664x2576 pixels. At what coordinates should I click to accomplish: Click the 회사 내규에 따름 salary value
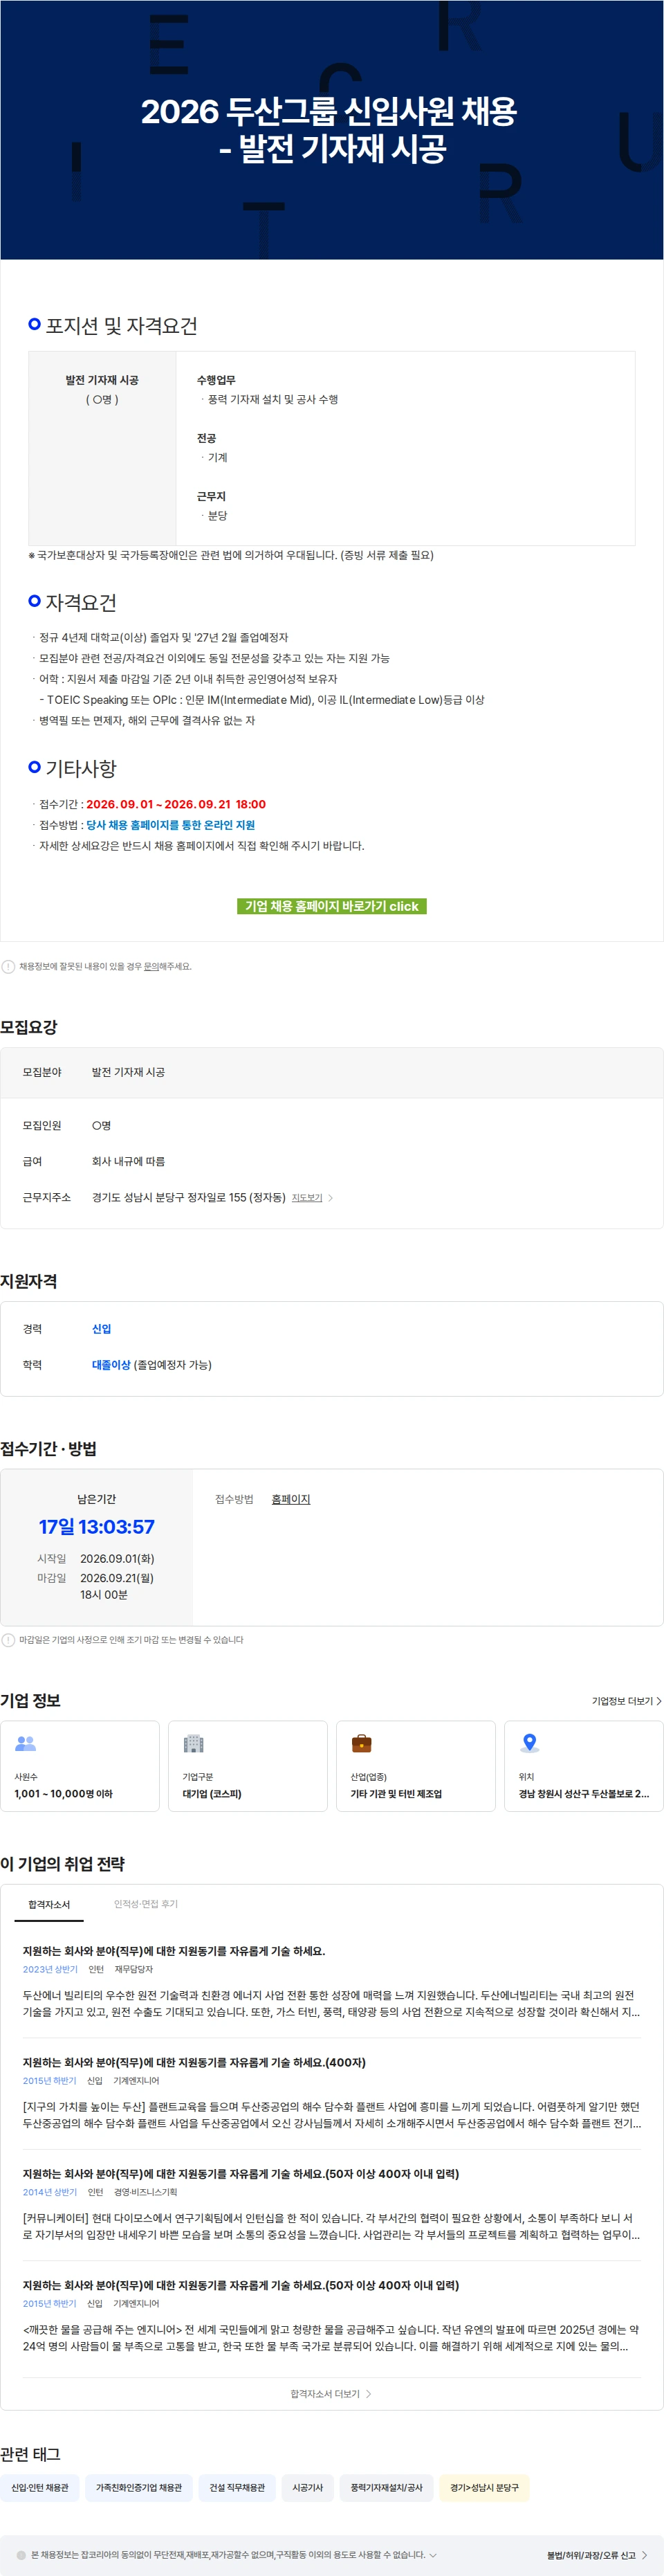point(129,1161)
